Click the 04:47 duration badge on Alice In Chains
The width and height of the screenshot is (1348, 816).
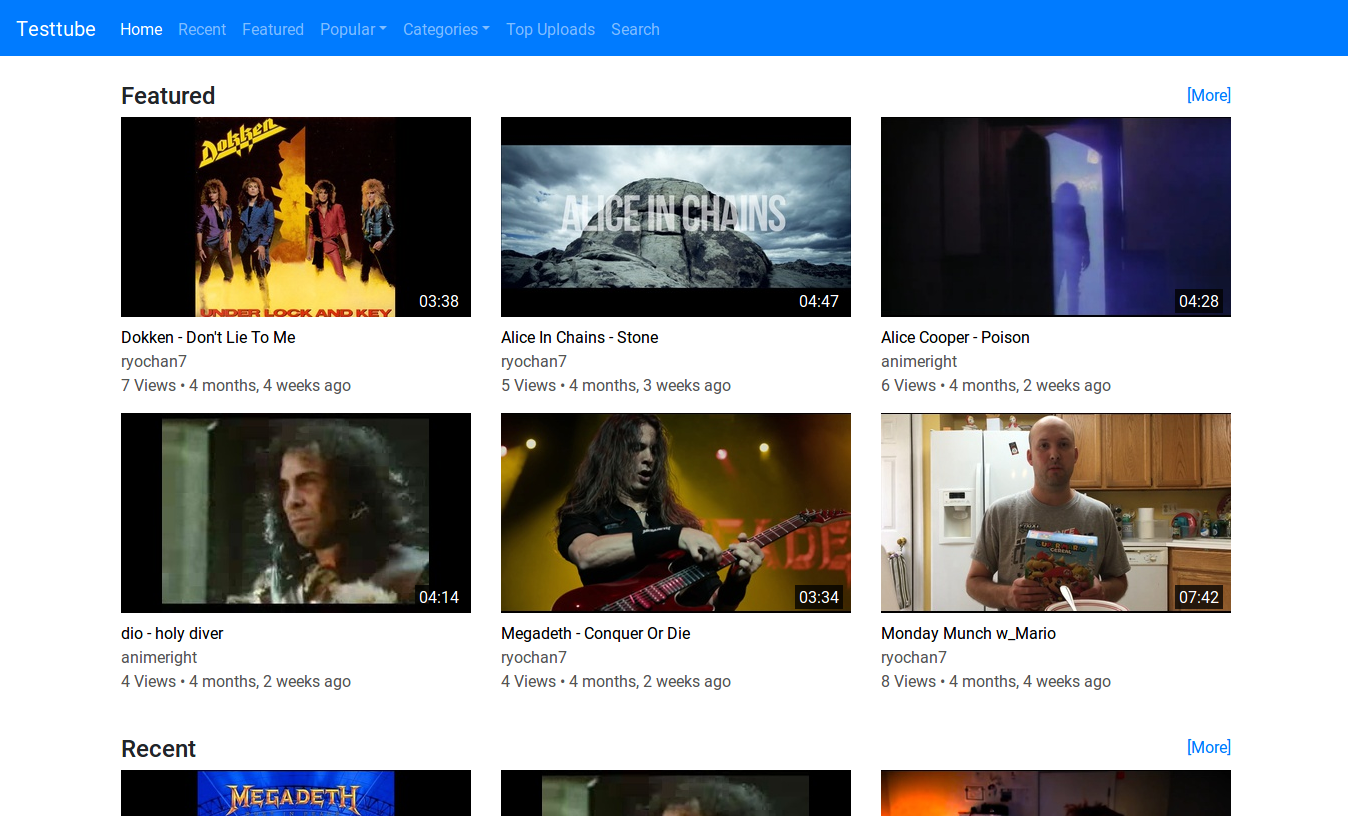tap(819, 301)
